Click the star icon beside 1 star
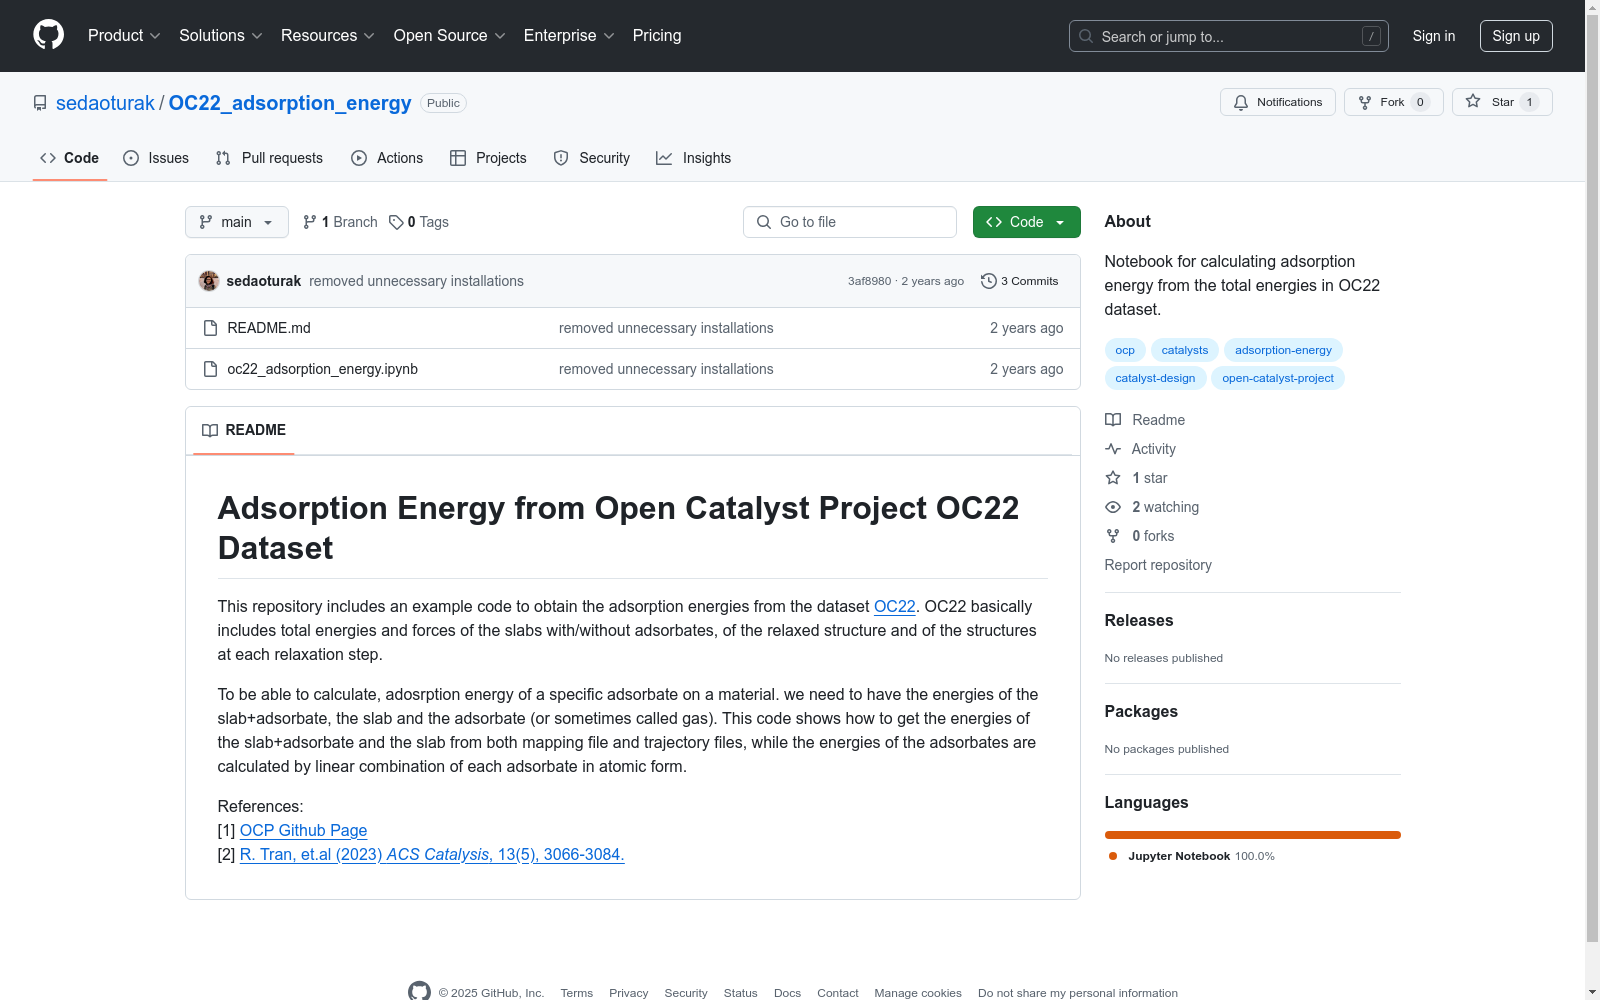Screen dimensions: 1600x1000 [1113, 478]
